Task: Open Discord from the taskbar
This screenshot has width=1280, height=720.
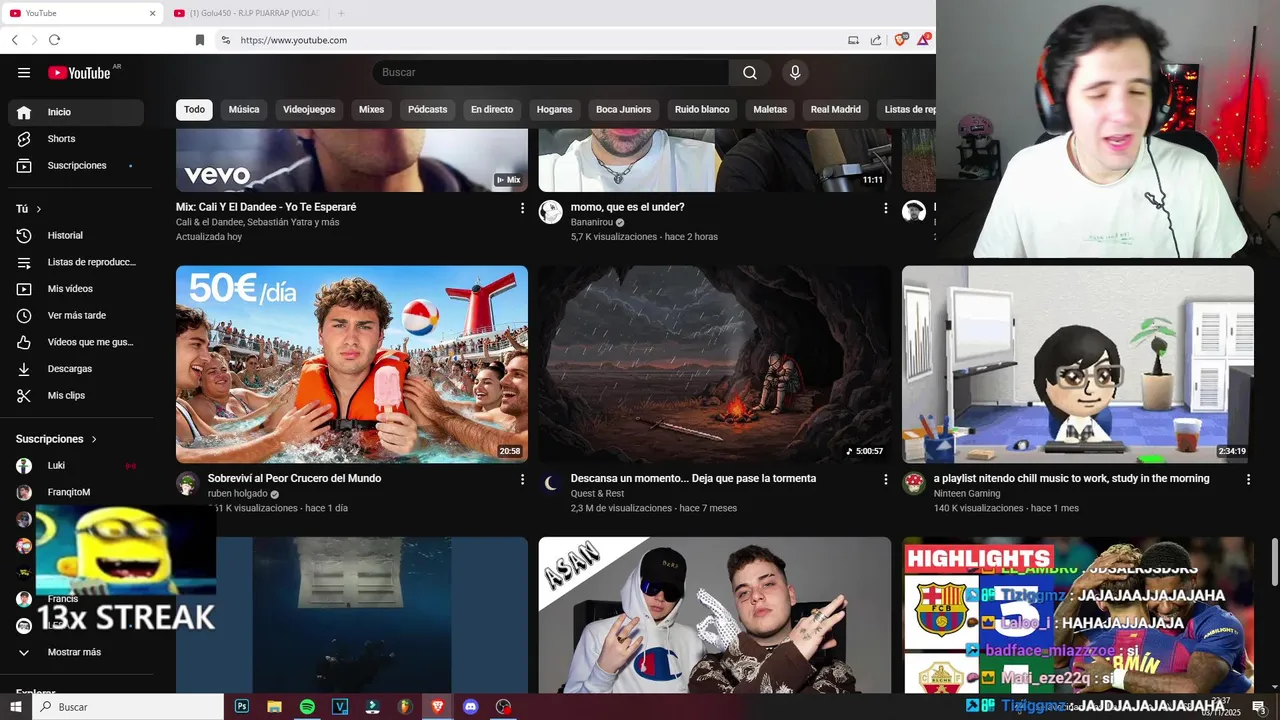Action: pyautogui.click(x=471, y=707)
